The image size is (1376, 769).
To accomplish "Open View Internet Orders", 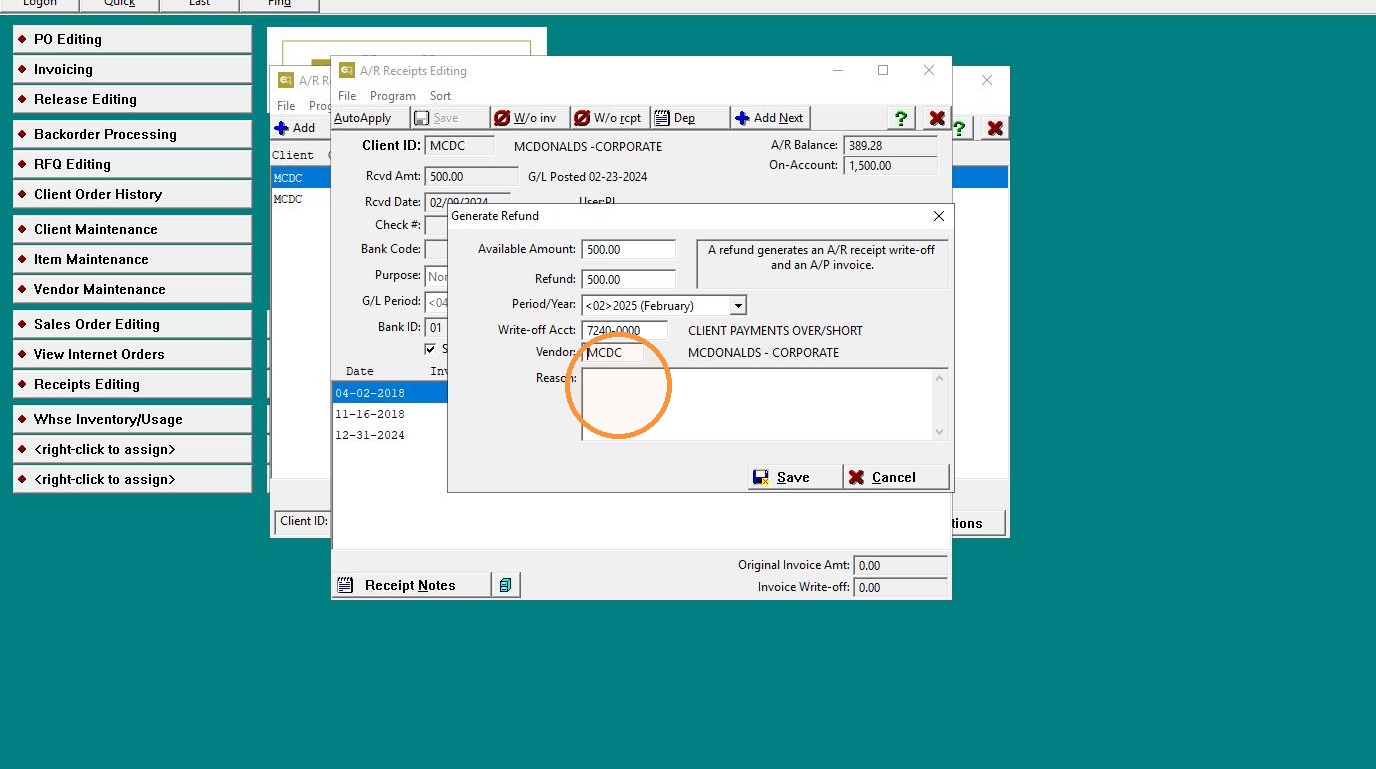I will coord(132,354).
